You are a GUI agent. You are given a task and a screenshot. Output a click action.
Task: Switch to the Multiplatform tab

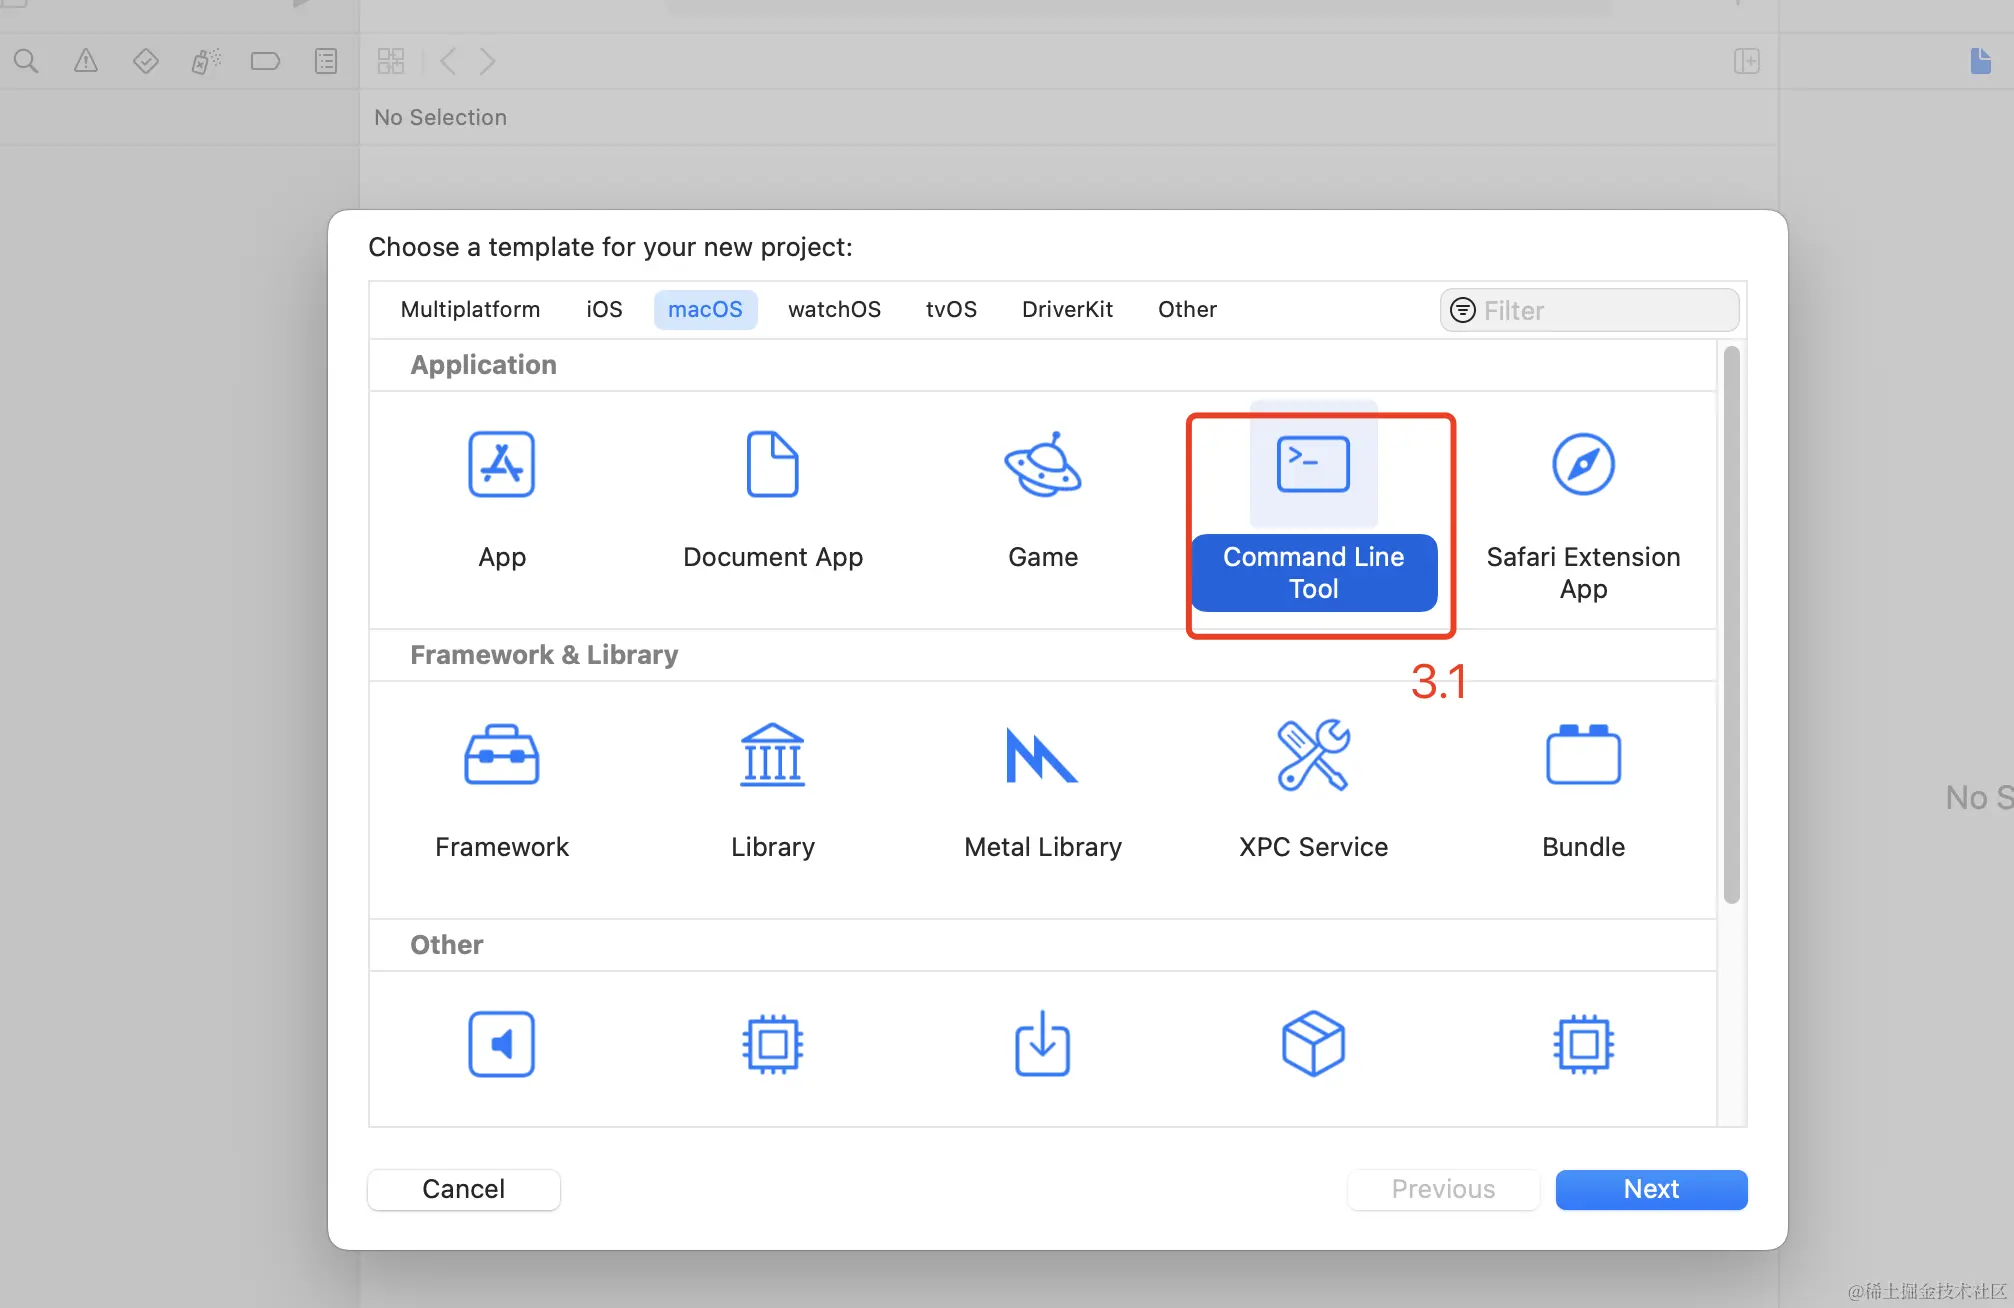click(x=470, y=310)
